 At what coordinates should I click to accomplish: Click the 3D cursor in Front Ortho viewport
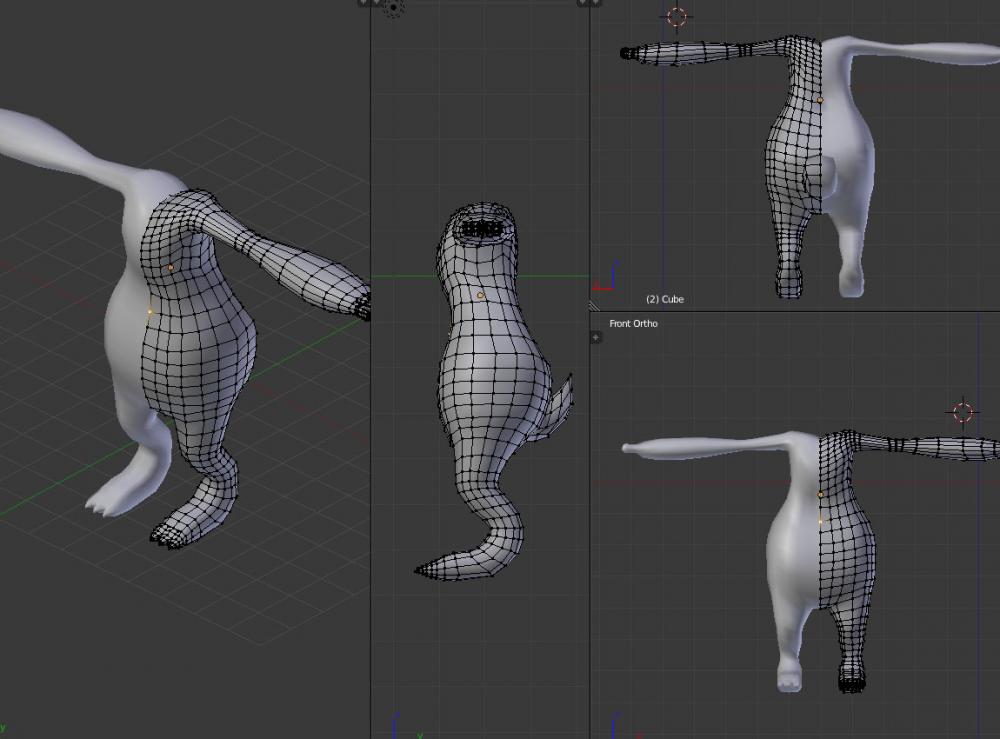click(x=962, y=412)
